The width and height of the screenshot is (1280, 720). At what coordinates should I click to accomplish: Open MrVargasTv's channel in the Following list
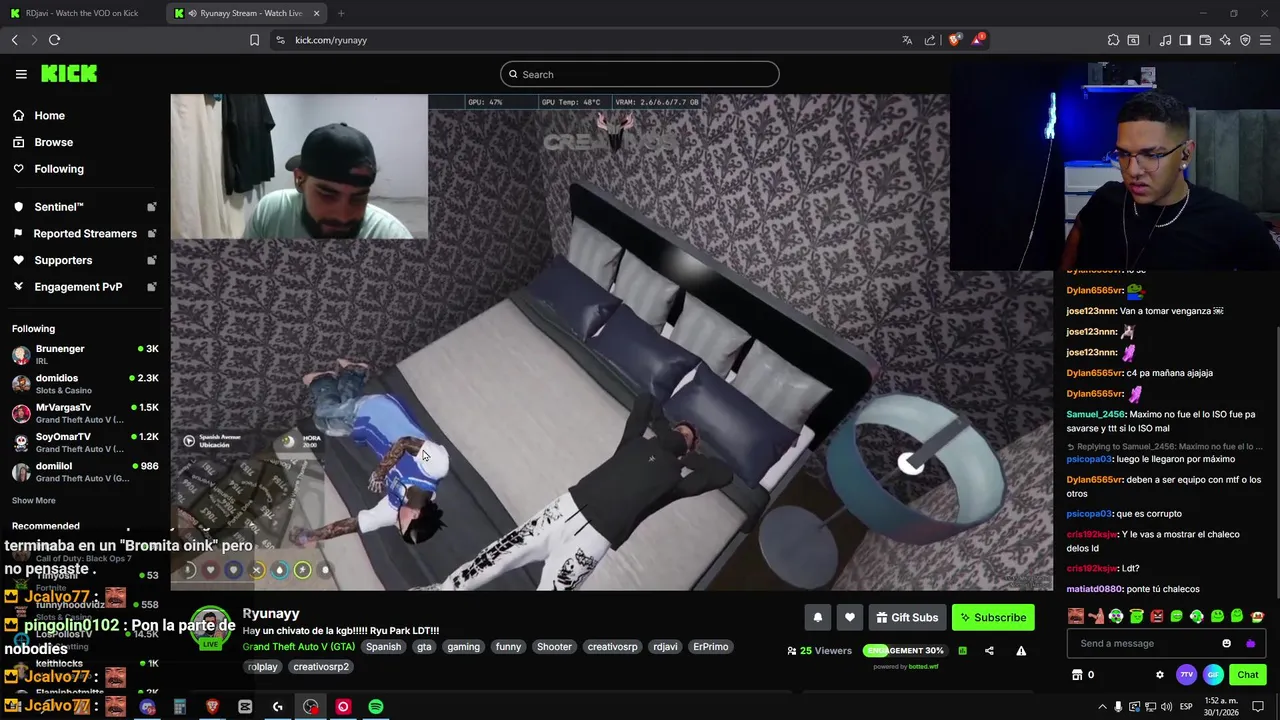coord(85,413)
